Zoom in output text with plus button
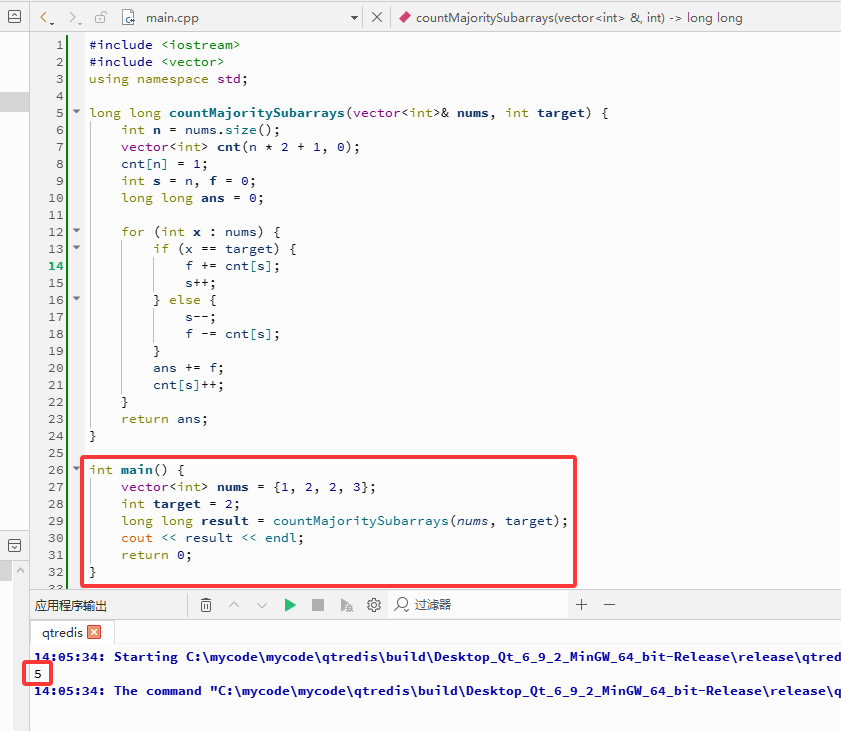 point(581,605)
